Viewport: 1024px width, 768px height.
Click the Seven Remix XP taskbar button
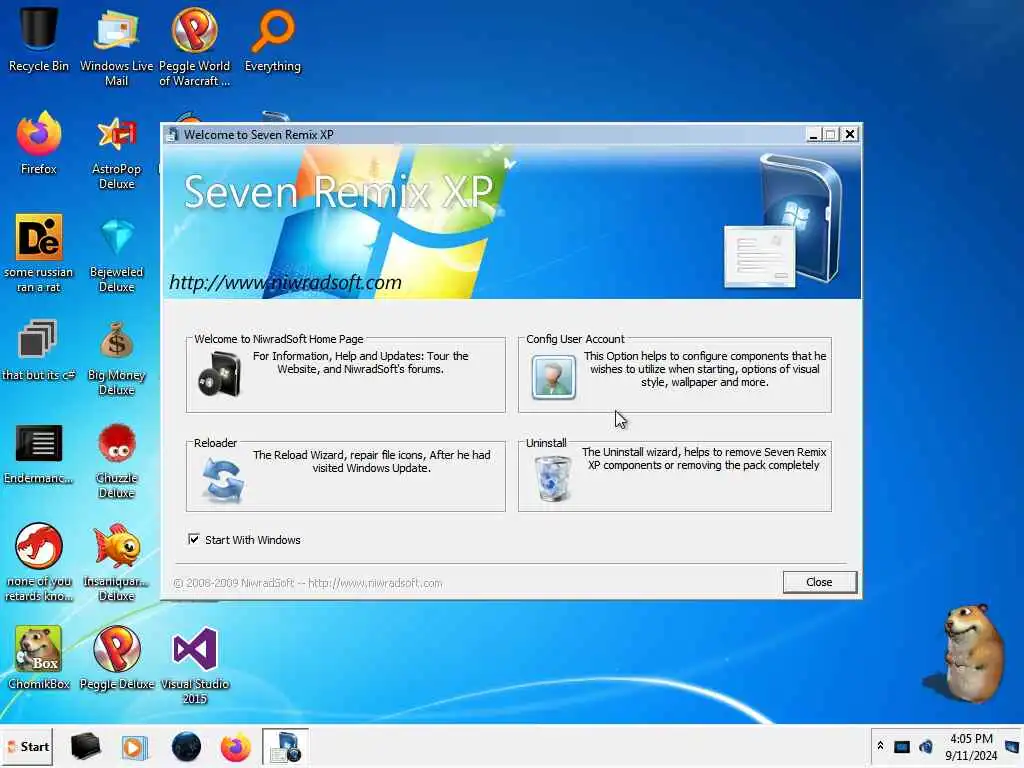coord(285,746)
